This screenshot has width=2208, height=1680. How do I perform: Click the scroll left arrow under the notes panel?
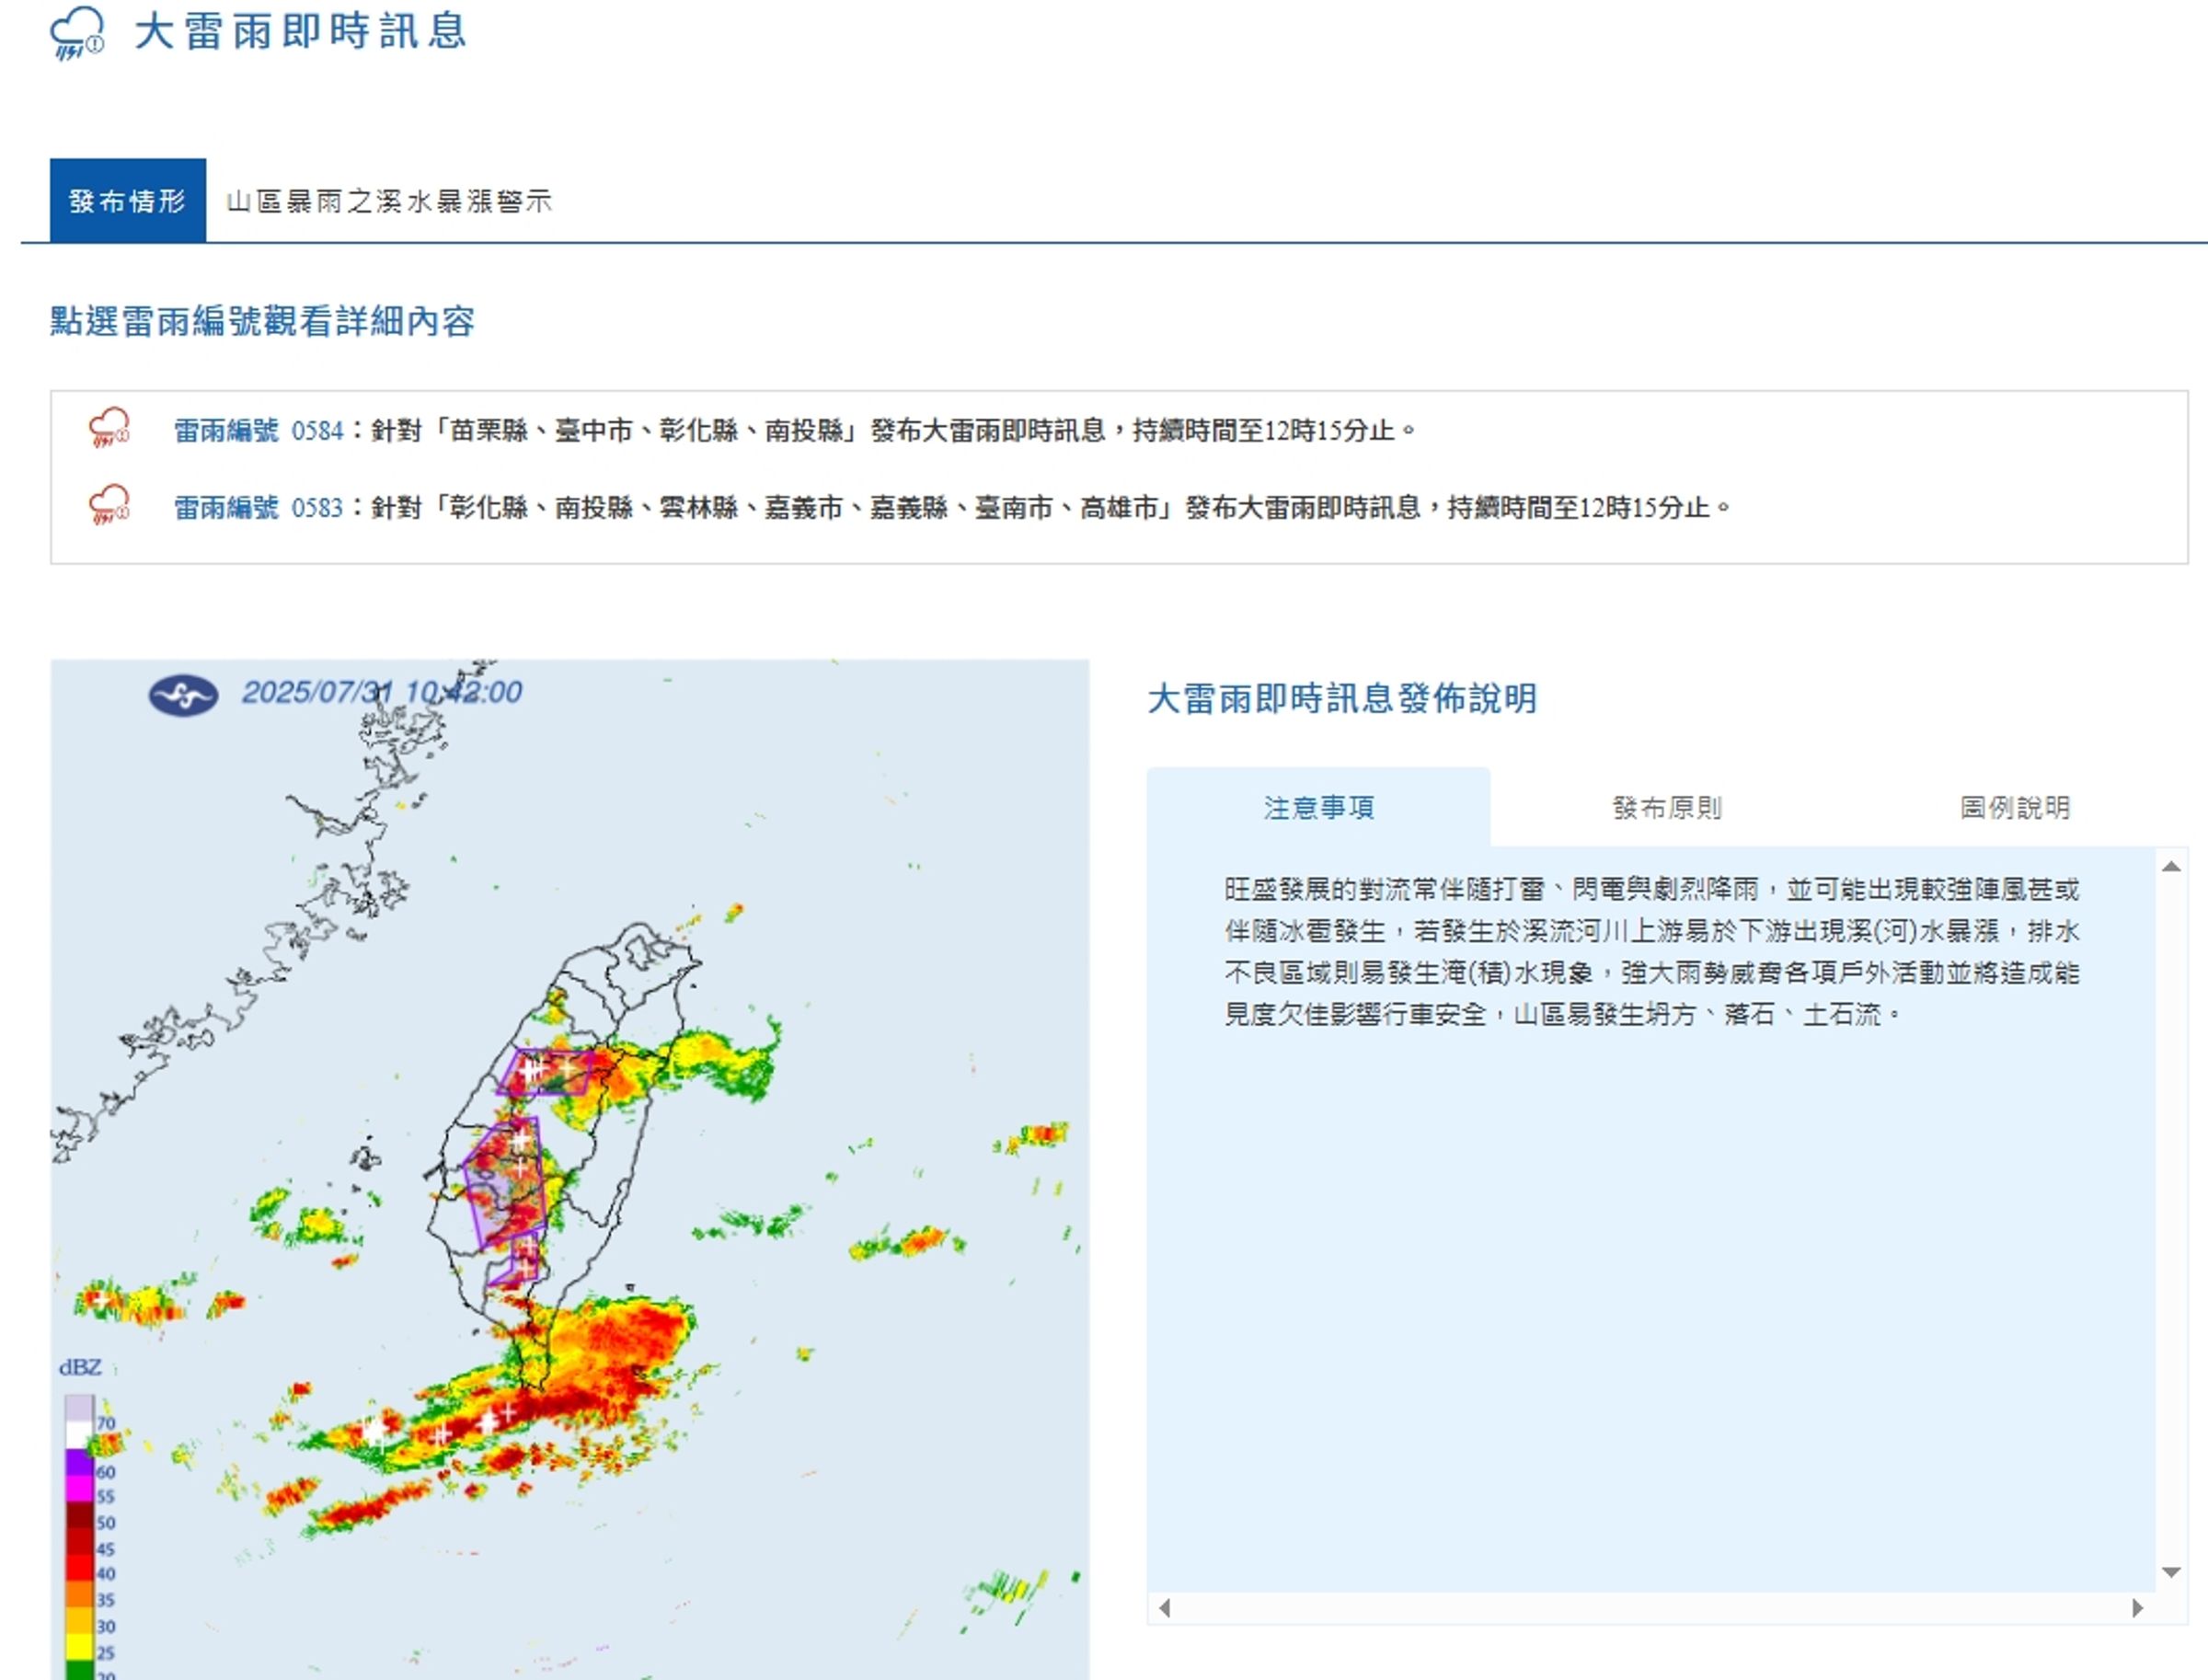point(1164,1608)
